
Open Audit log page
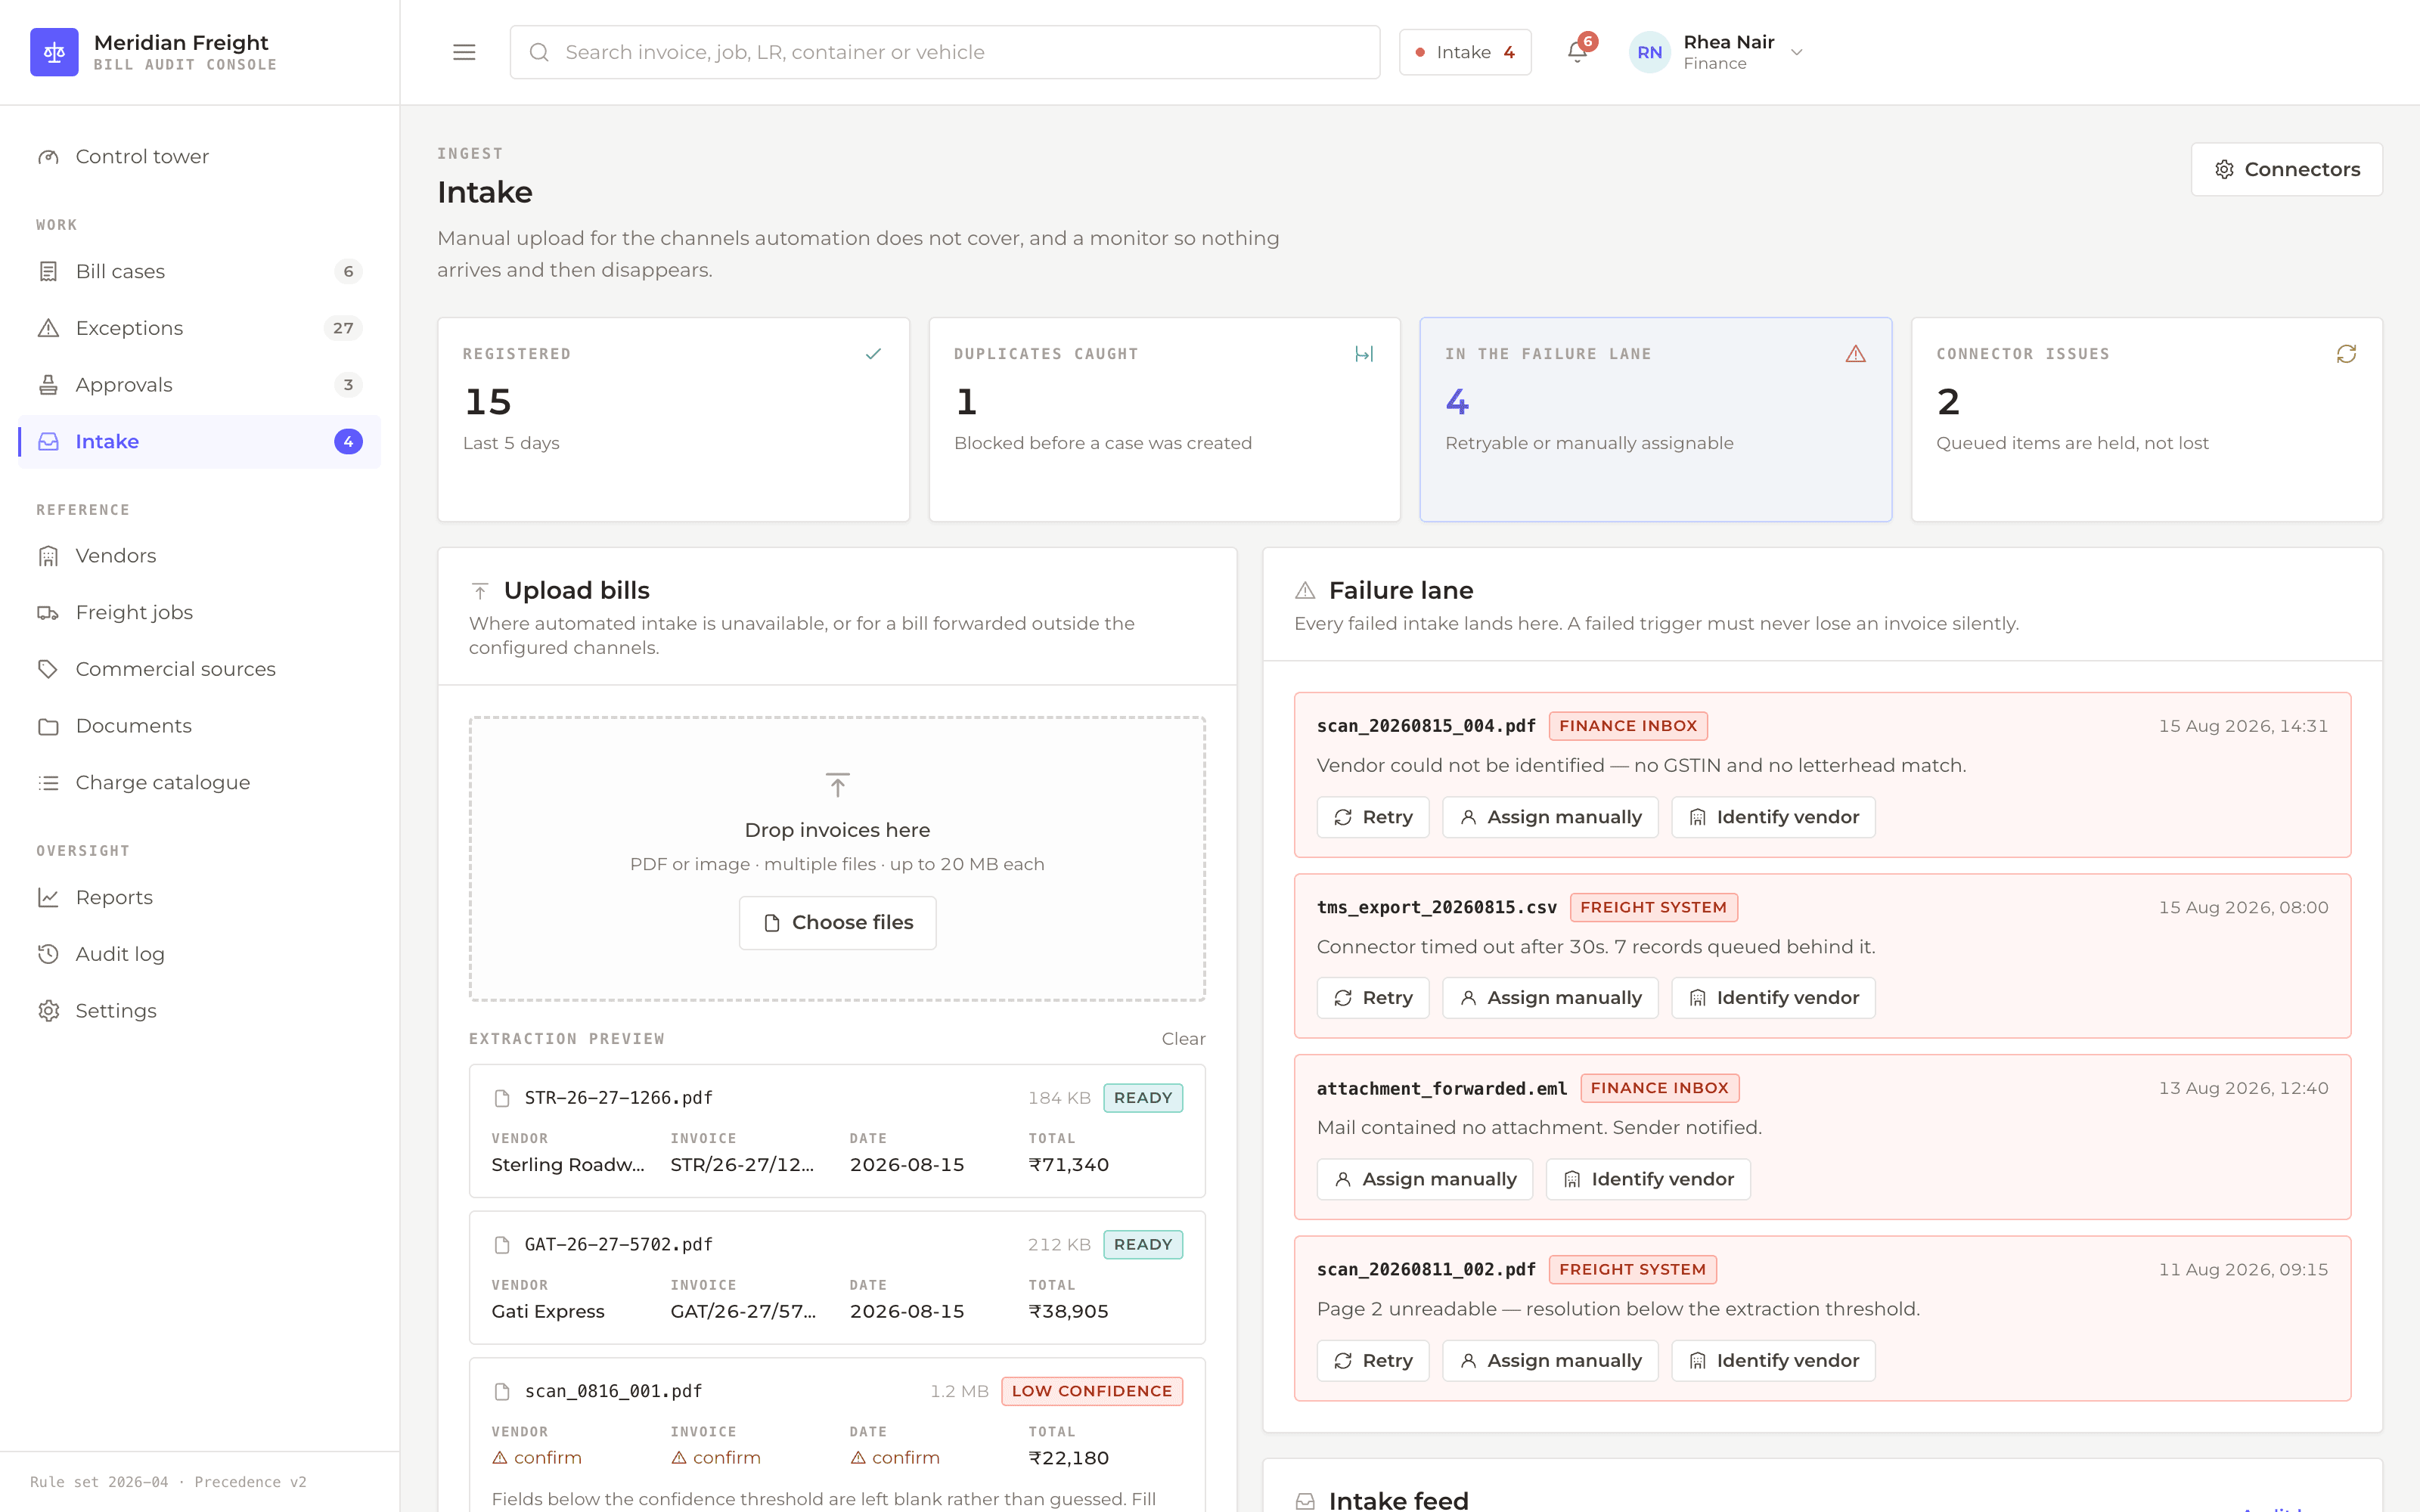point(199,954)
